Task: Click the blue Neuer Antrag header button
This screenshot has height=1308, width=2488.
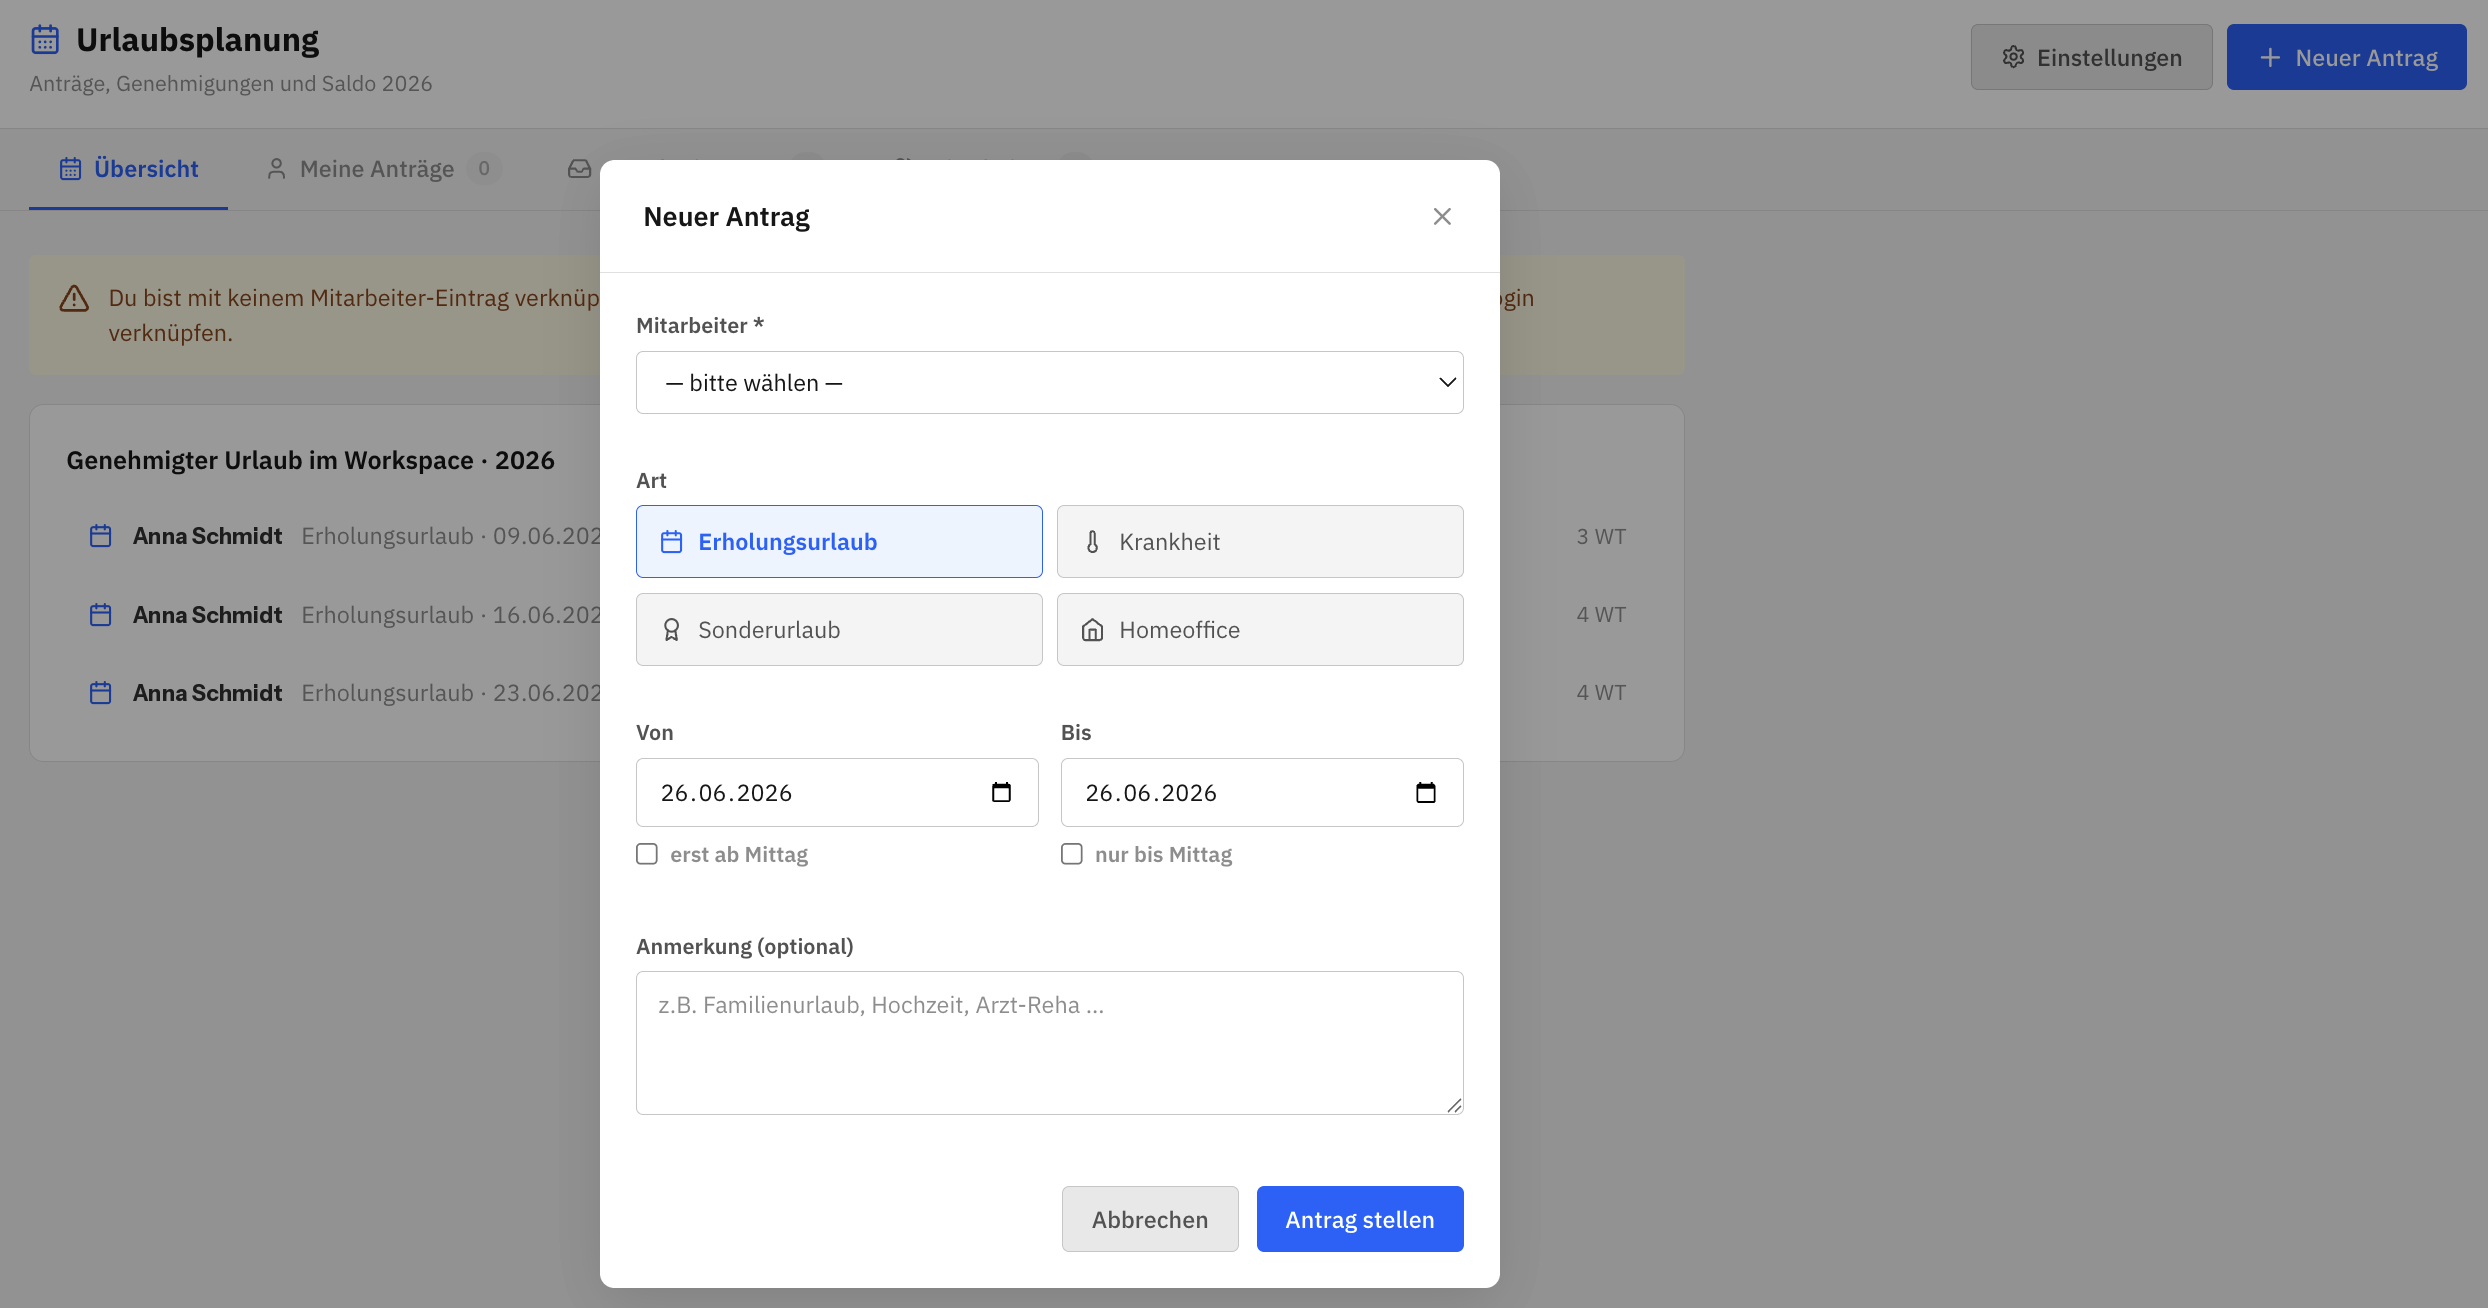Action: (x=2346, y=57)
